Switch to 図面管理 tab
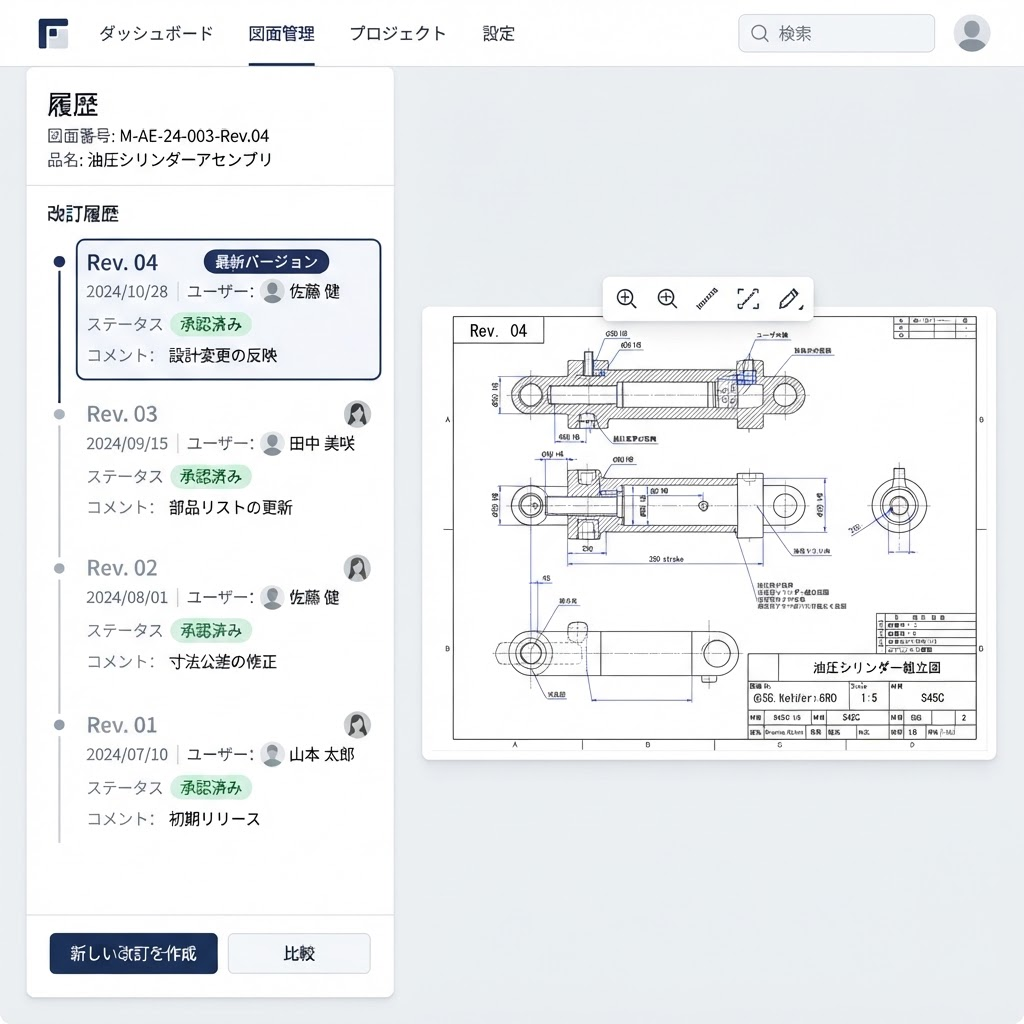 281,33
